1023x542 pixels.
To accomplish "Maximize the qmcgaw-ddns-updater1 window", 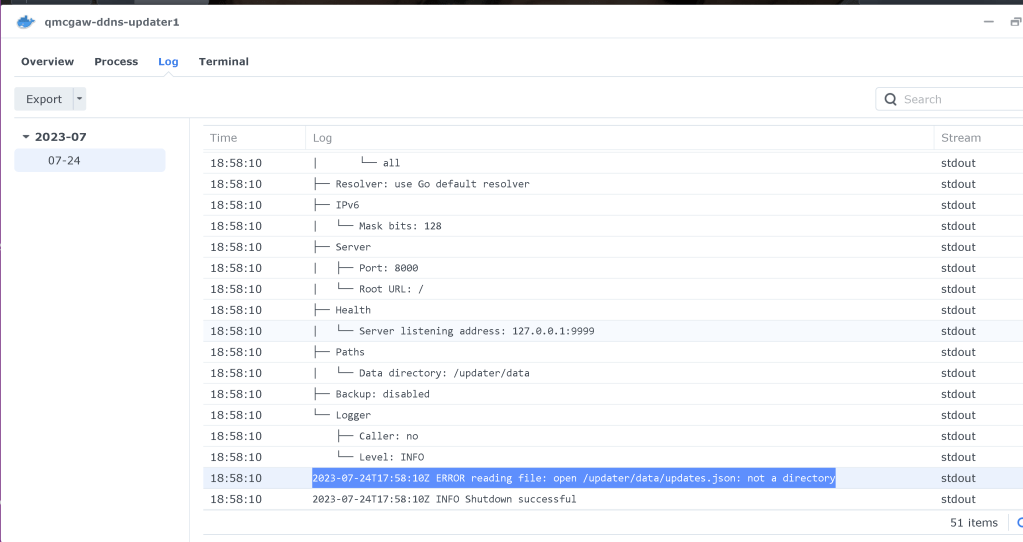I will [1016, 22].
